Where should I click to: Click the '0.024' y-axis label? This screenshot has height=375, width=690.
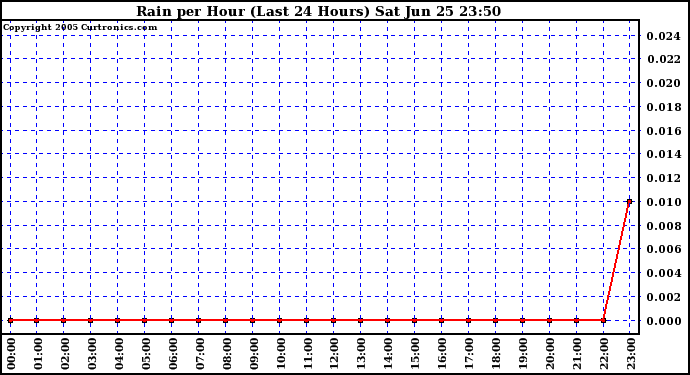(x=663, y=36)
